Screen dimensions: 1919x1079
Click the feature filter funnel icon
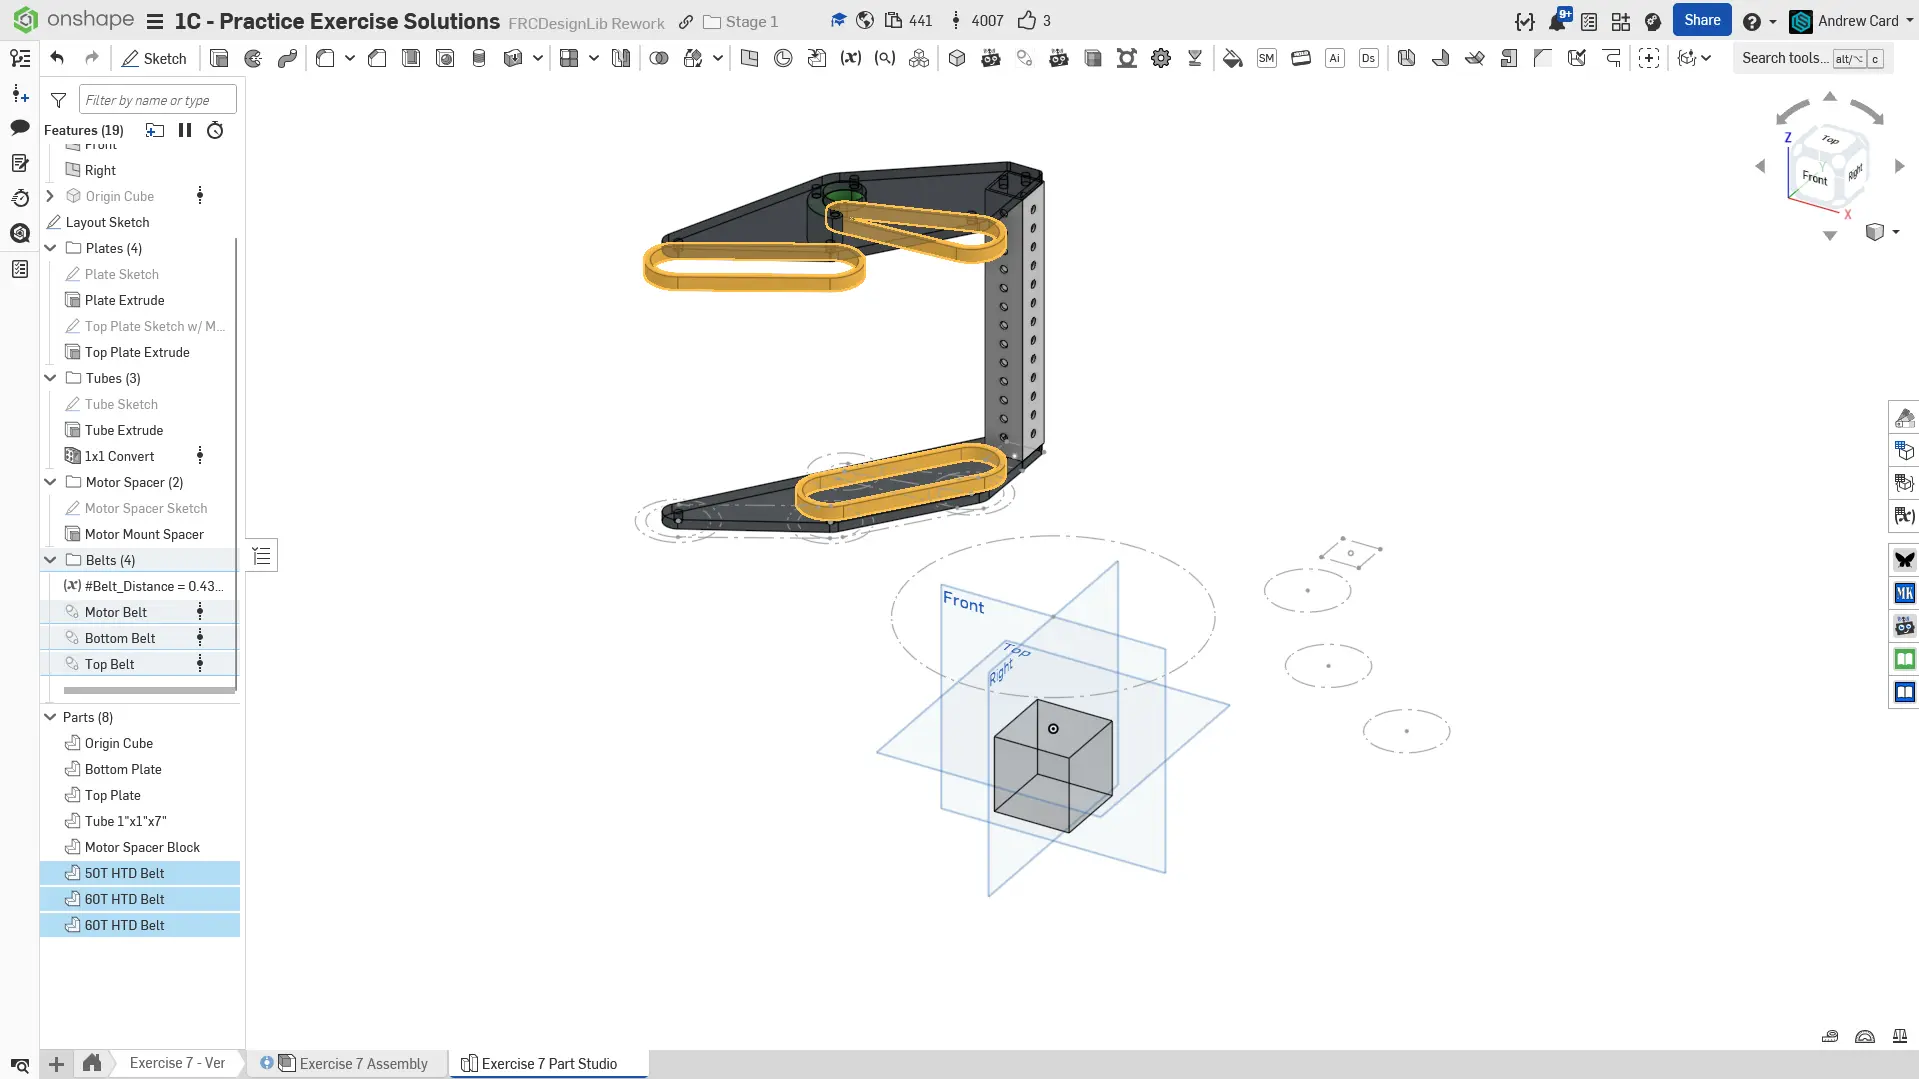click(59, 100)
